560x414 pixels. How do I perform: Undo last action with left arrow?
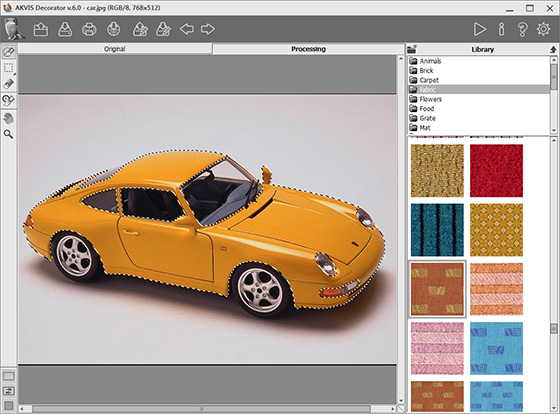[186, 29]
